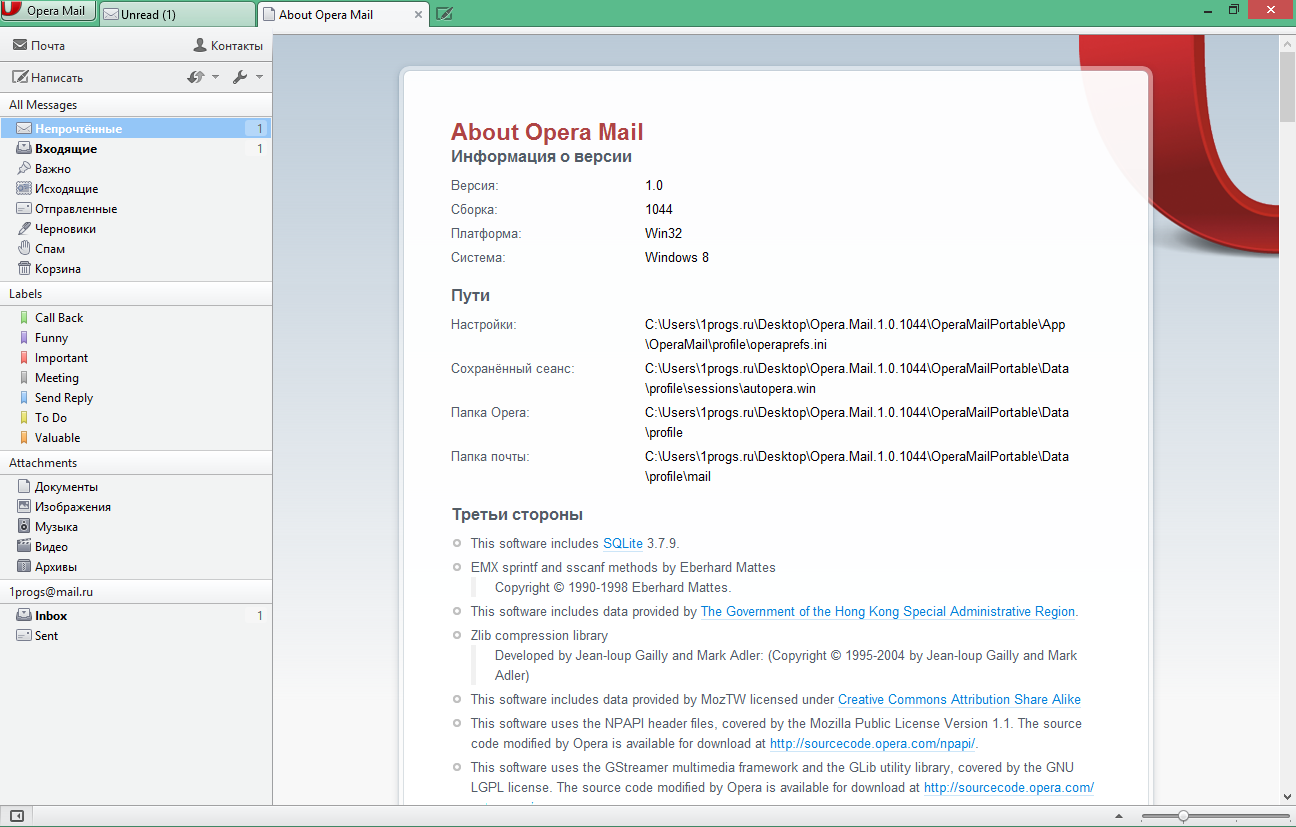
Task: Show Архивы attachments
Action: click(136, 567)
